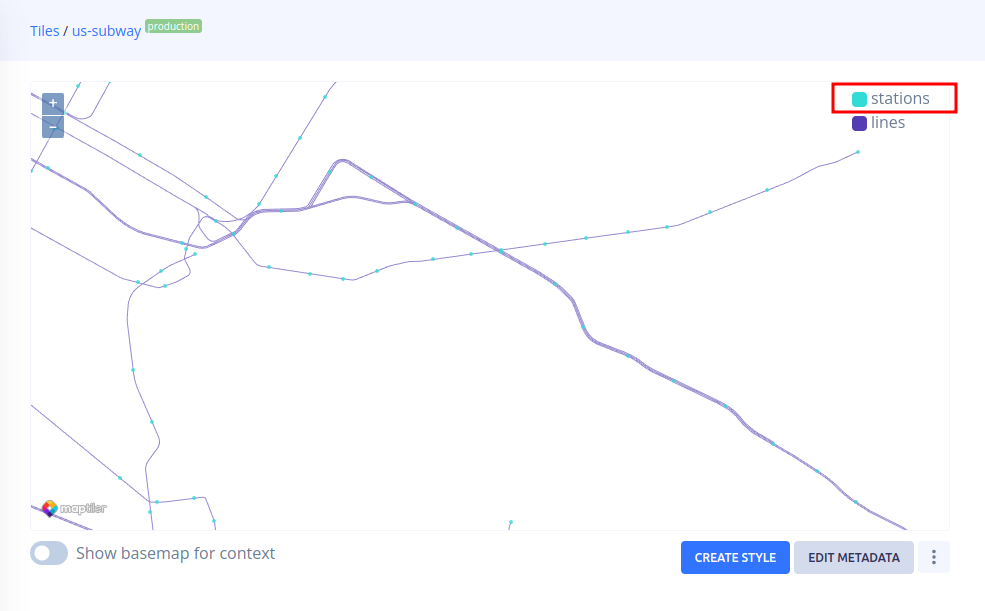Click the purple lines legend icon
Image resolution: width=985 pixels, height=611 pixels.
tap(859, 123)
